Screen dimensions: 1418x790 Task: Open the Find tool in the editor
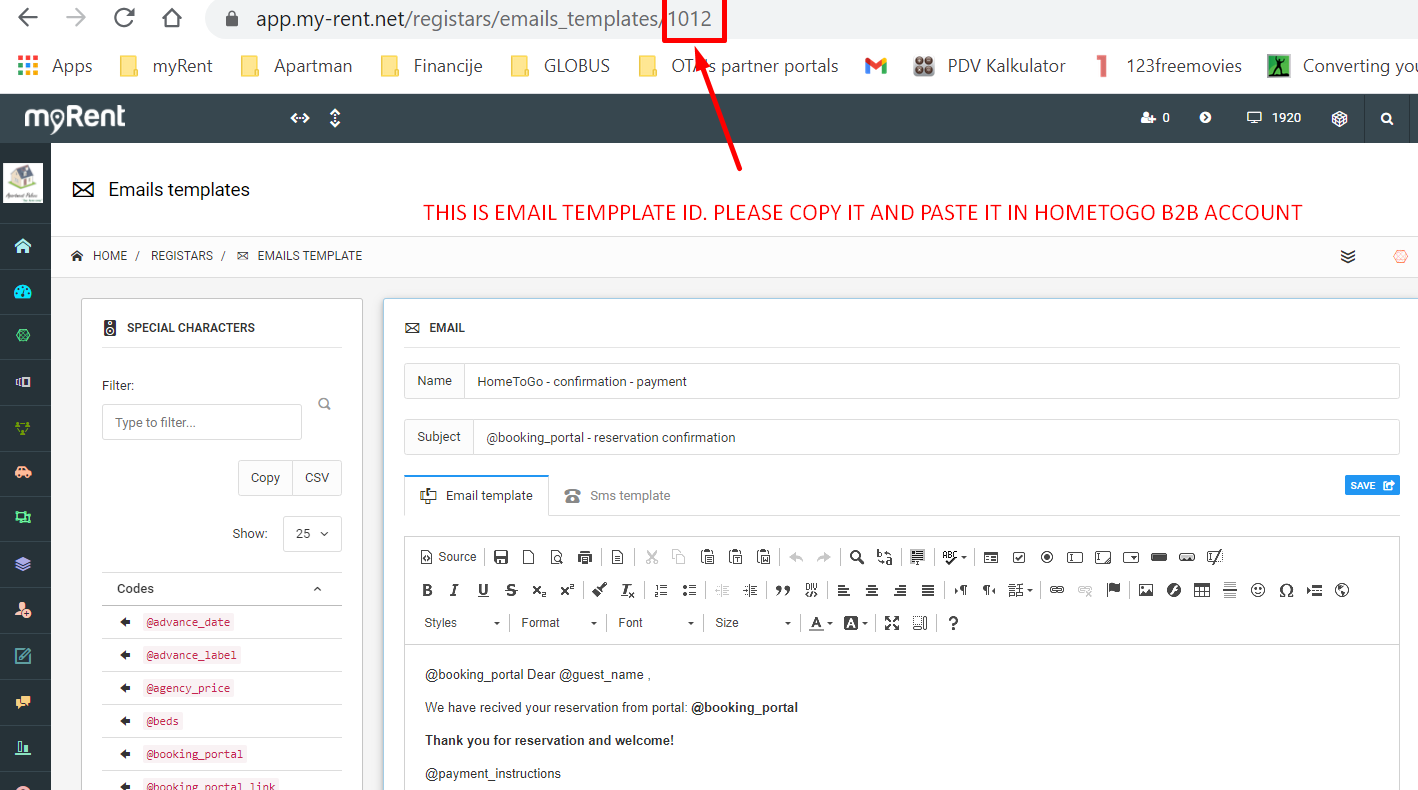(x=857, y=557)
